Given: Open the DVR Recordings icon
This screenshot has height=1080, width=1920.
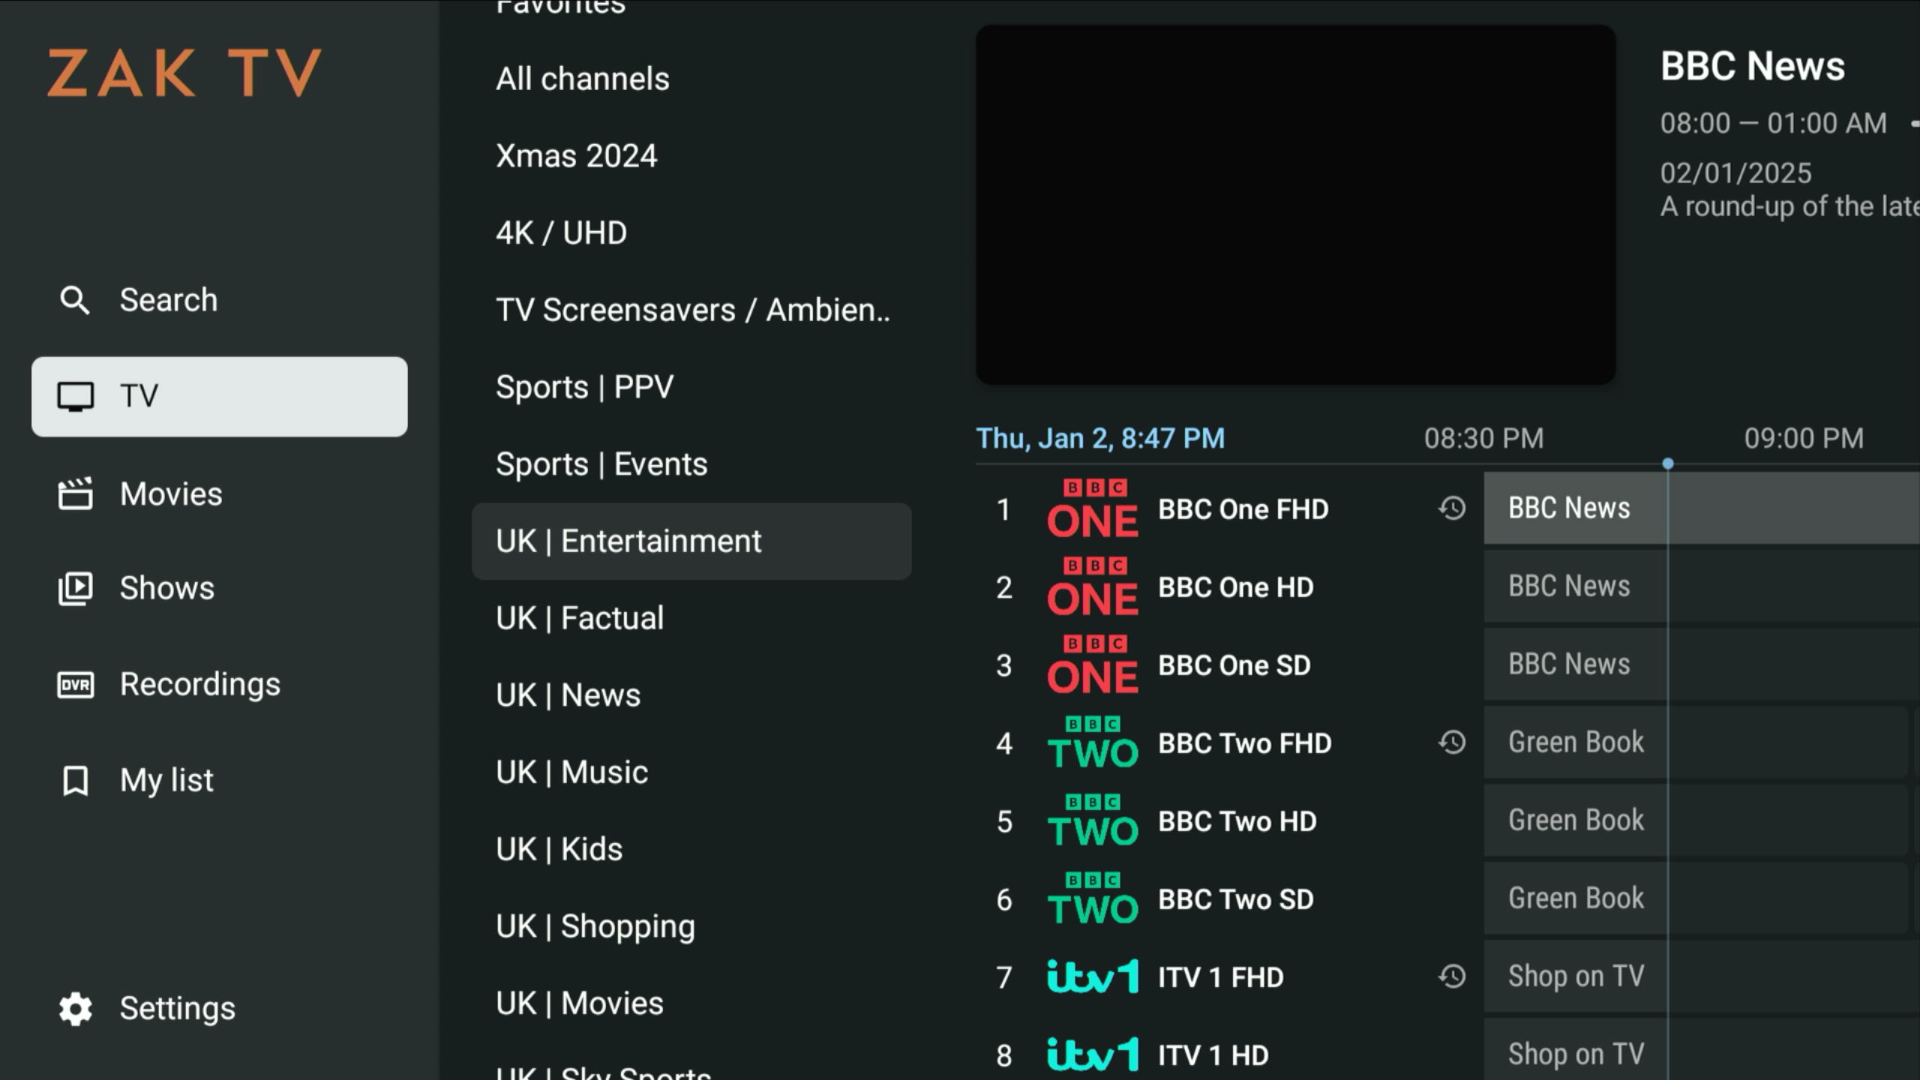Looking at the screenshot, I should coord(75,685).
